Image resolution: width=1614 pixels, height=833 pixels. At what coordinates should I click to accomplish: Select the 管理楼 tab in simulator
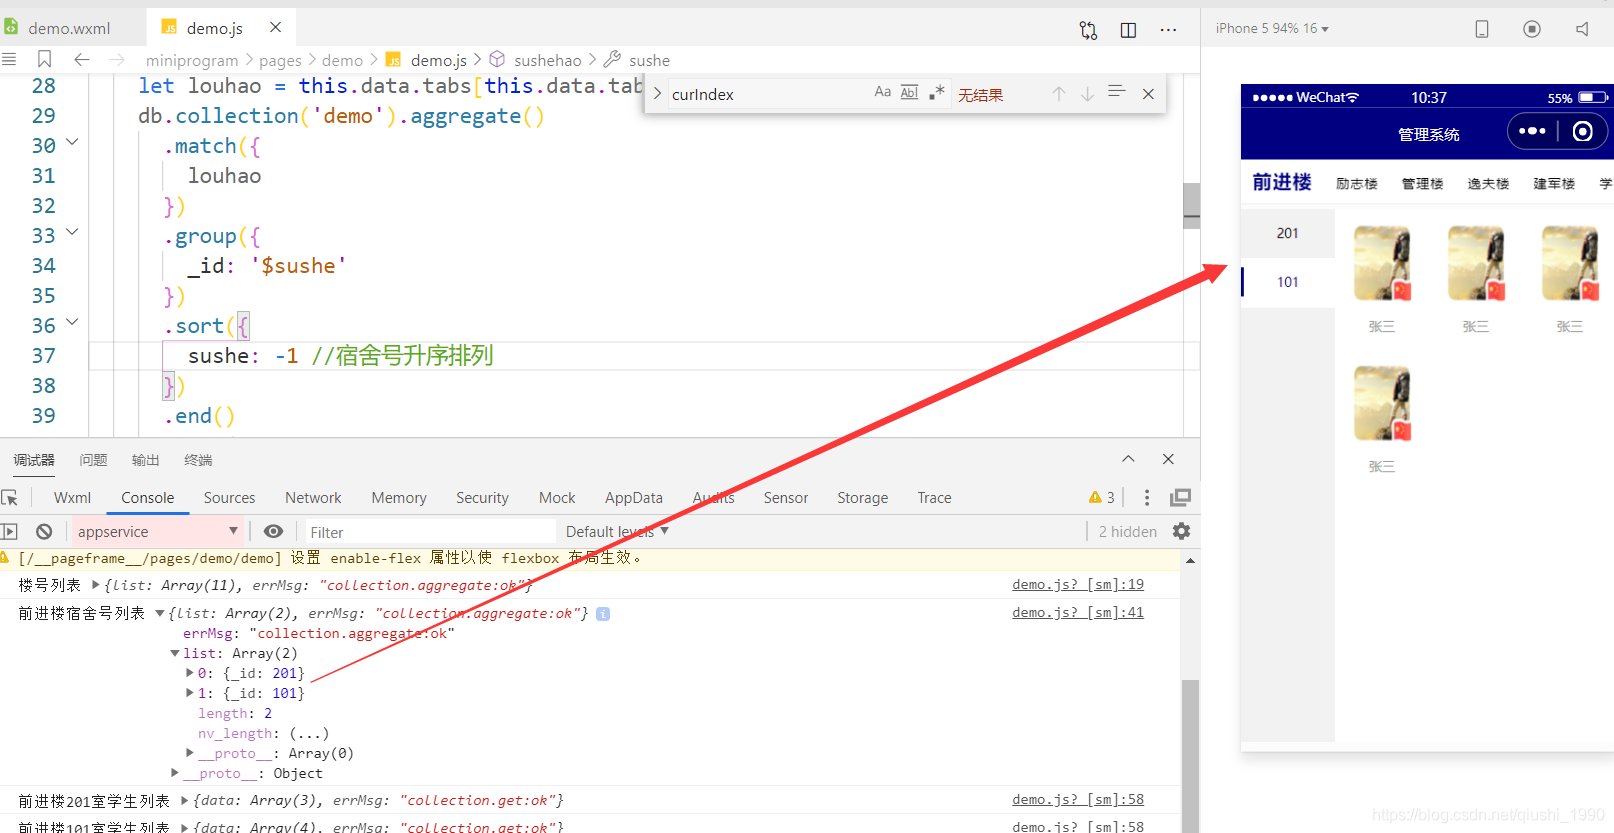point(1422,184)
